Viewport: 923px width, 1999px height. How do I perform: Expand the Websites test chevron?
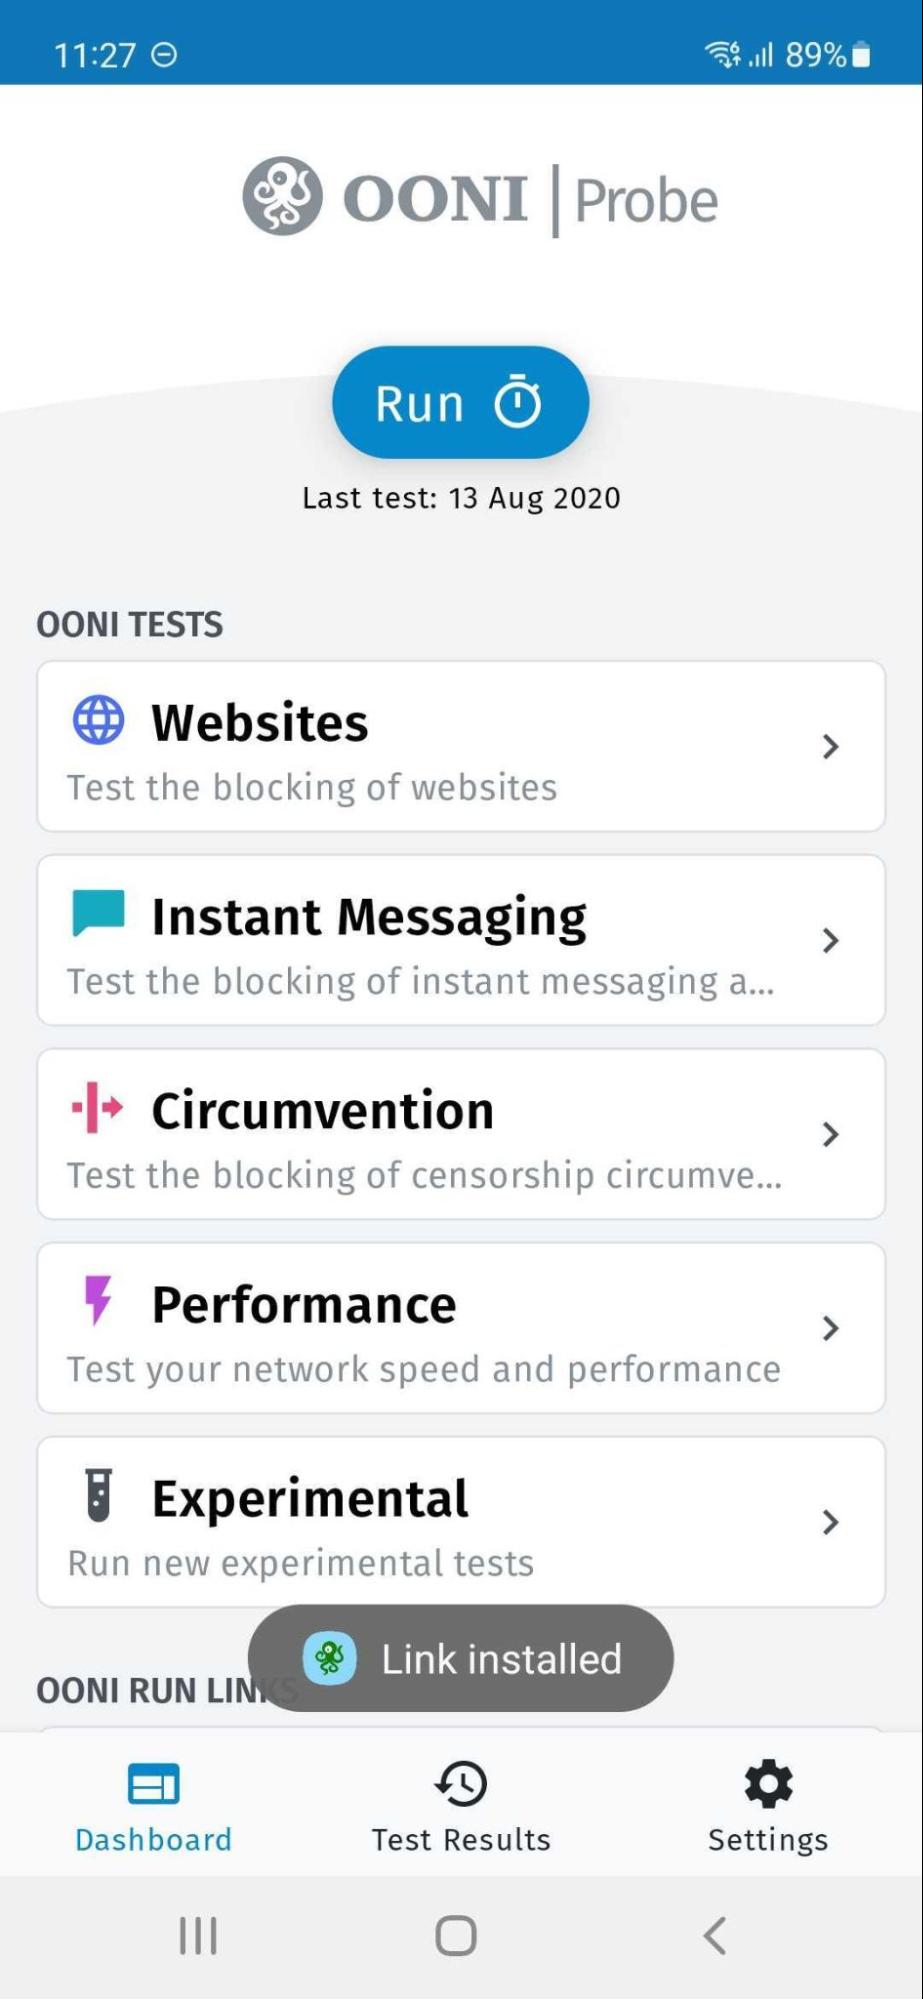click(x=830, y=746)
